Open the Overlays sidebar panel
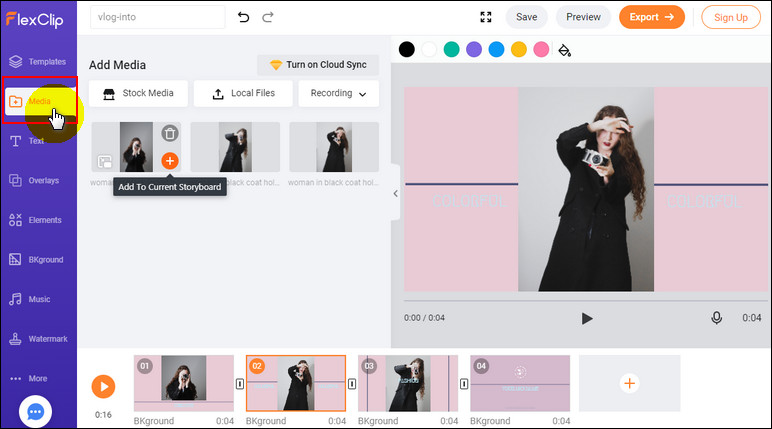772x429 pixels. click(x=34, y=180)
